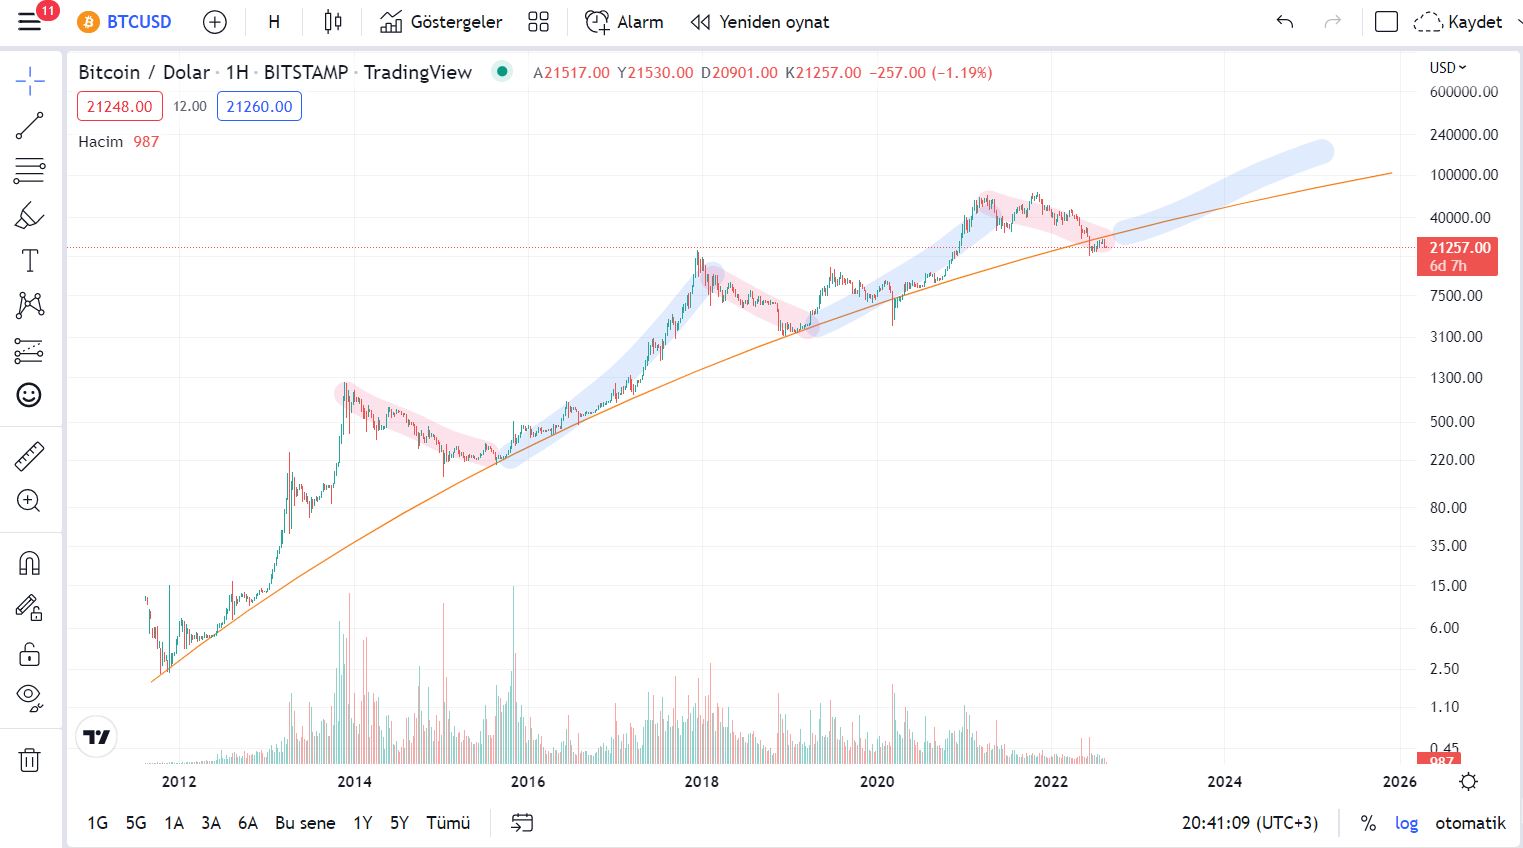
Task: Open the layout selection grid menu
Action: pos(538,22)
